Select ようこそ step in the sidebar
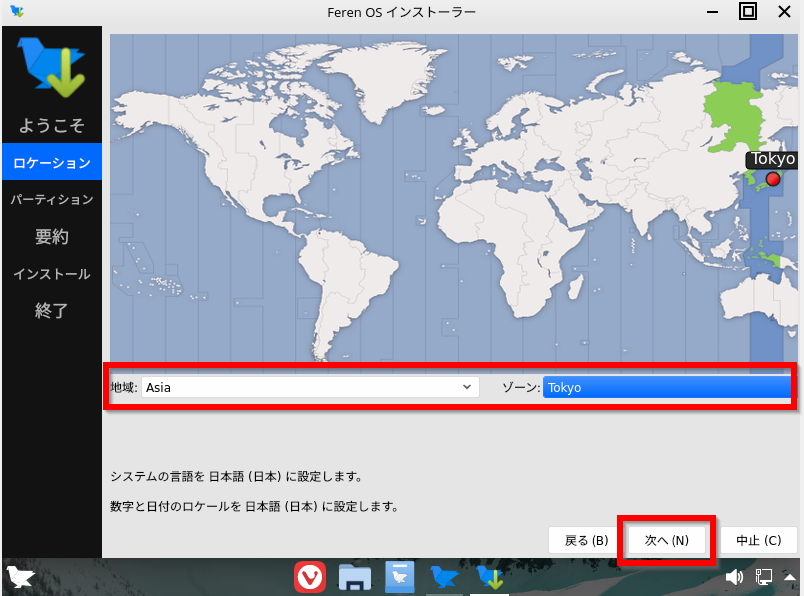804x596 pixels. (x=52, y=126)
